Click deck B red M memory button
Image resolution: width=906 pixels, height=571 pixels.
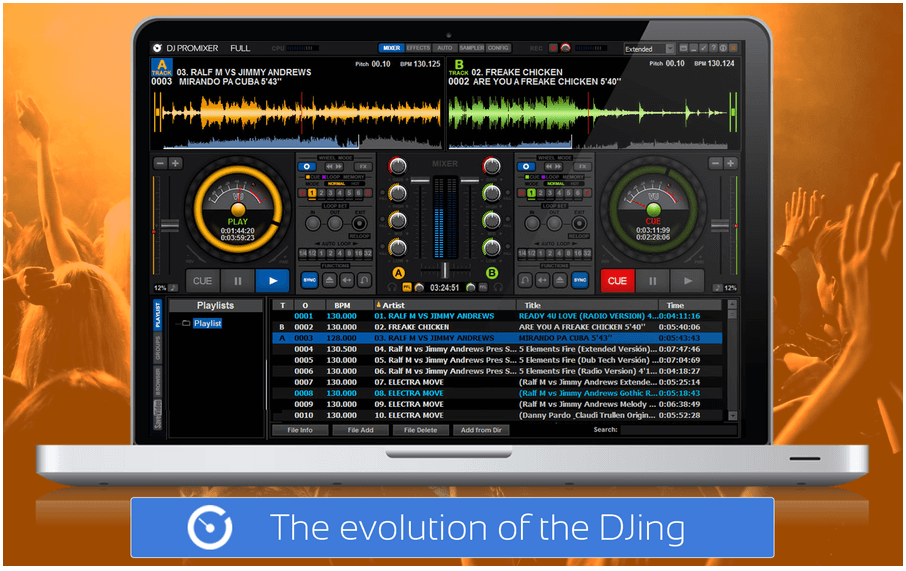(x=521, y=193)
